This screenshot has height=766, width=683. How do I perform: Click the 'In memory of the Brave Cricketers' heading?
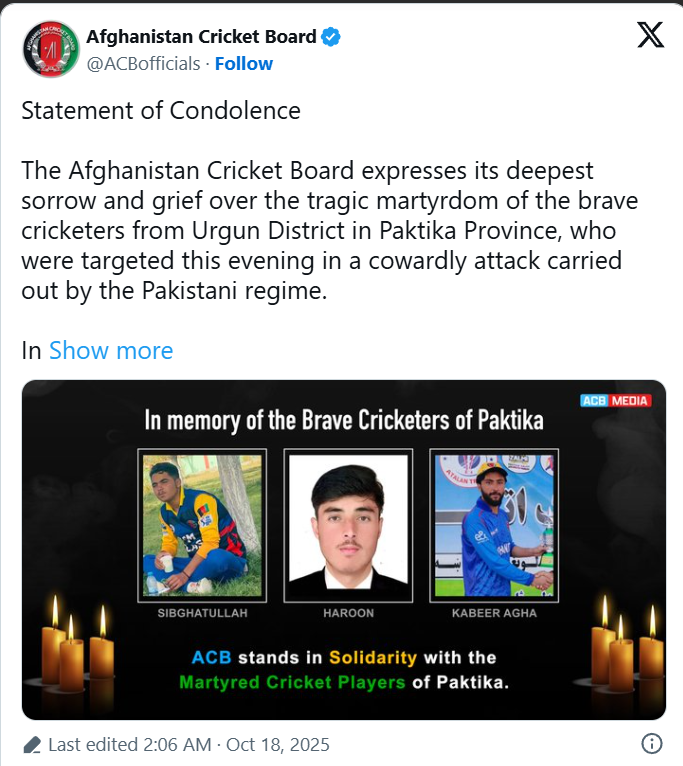point(344,420)
